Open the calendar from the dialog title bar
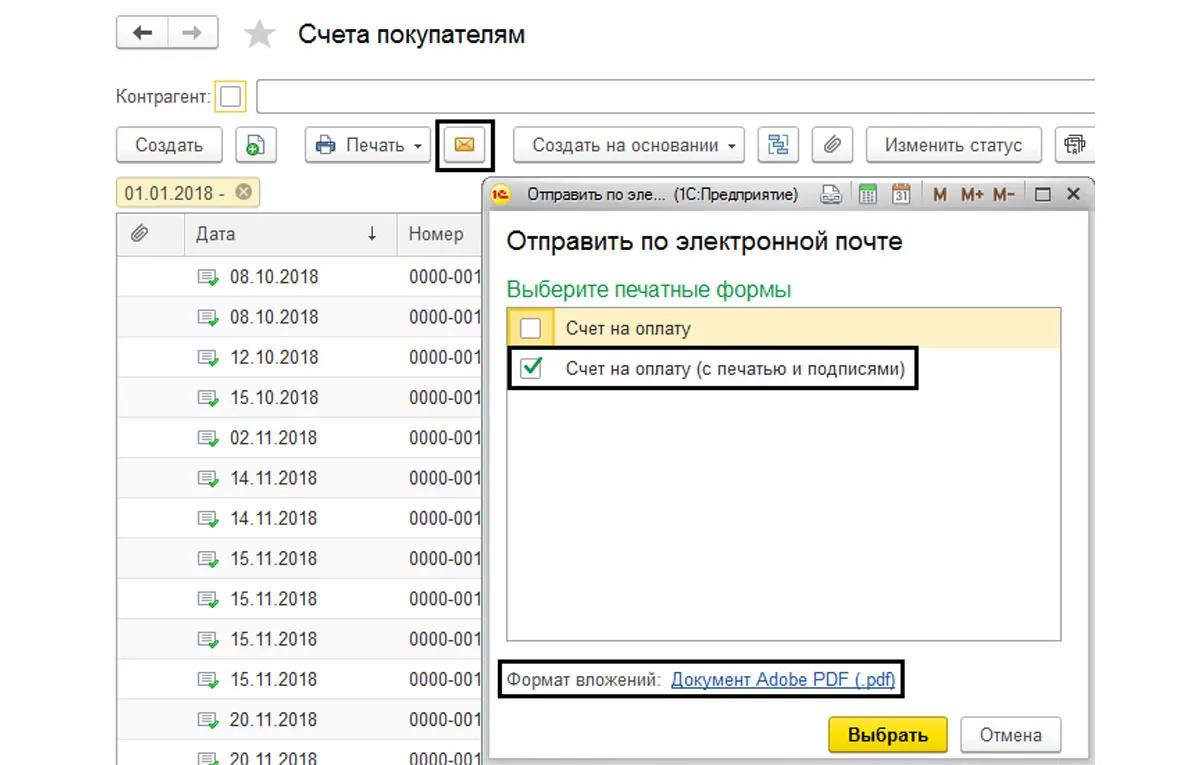Viewport: 1200px width, 765px height. click(x=901, y=195)
